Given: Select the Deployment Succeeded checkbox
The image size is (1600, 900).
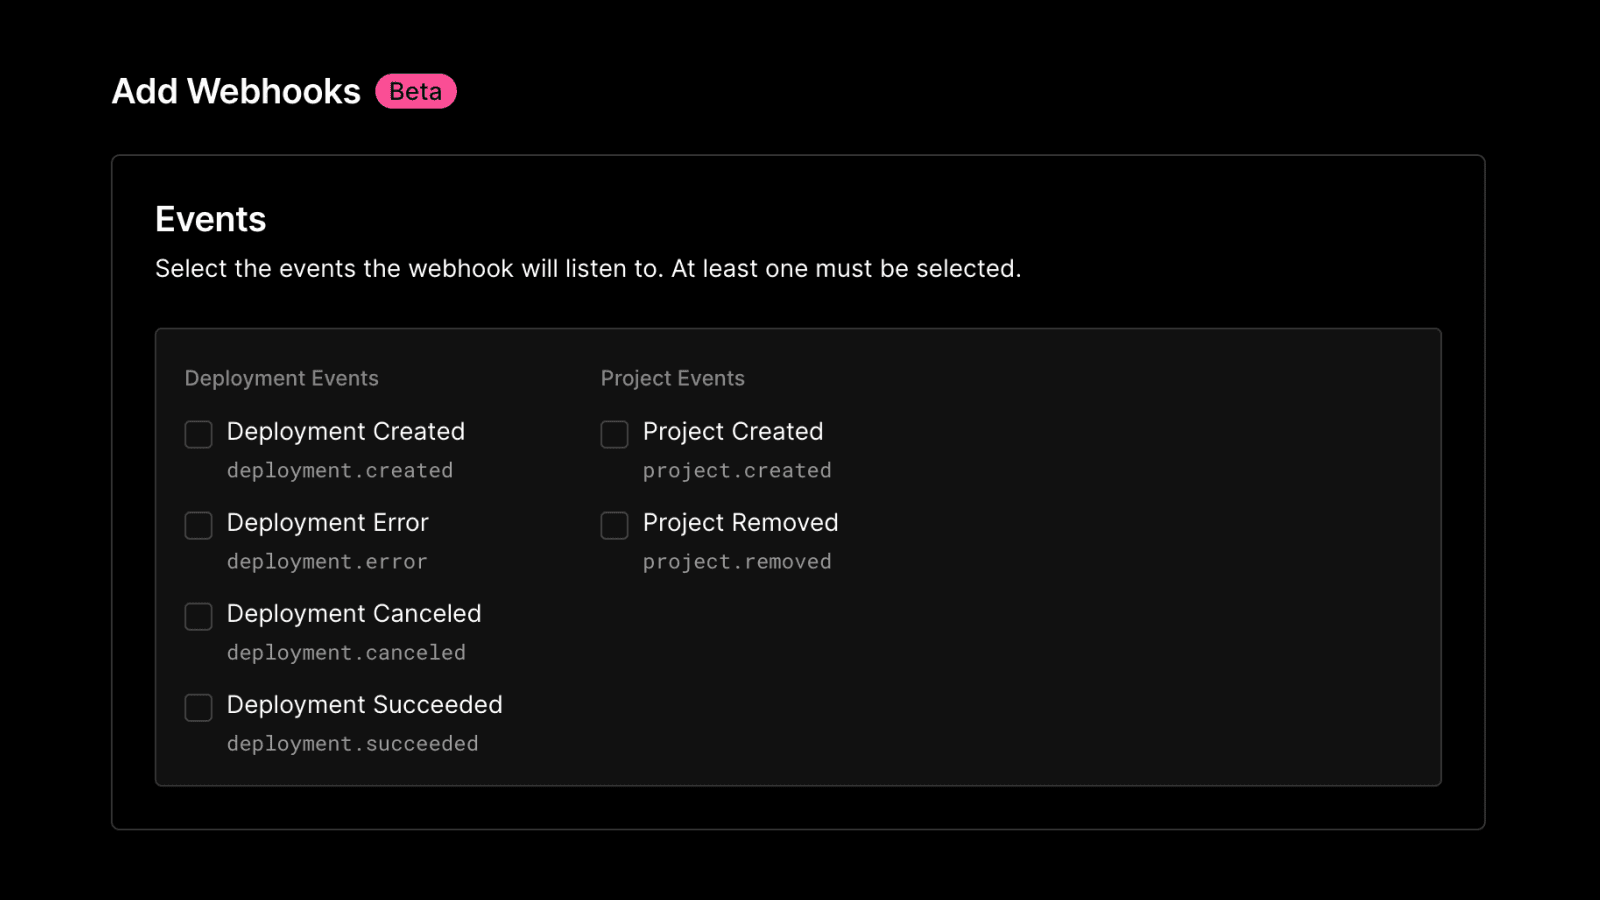Looking at the screenshot, I should [x=199, y=707].
